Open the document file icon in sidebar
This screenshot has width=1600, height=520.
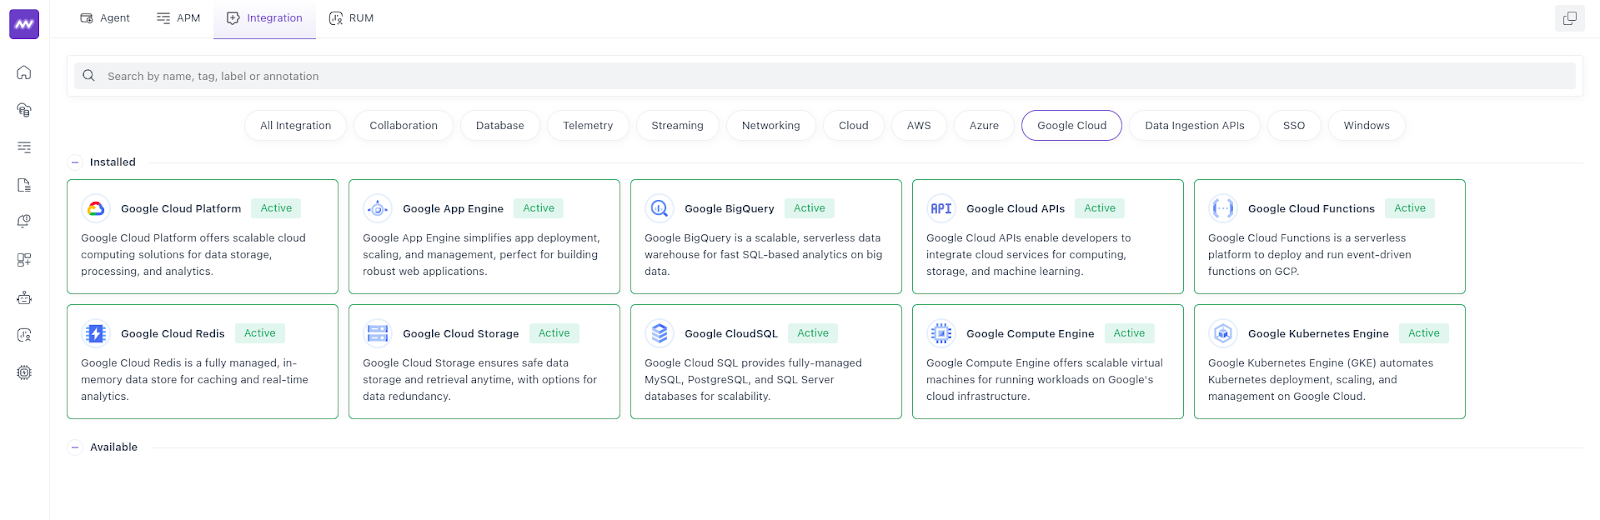click(x=24, y=185)
